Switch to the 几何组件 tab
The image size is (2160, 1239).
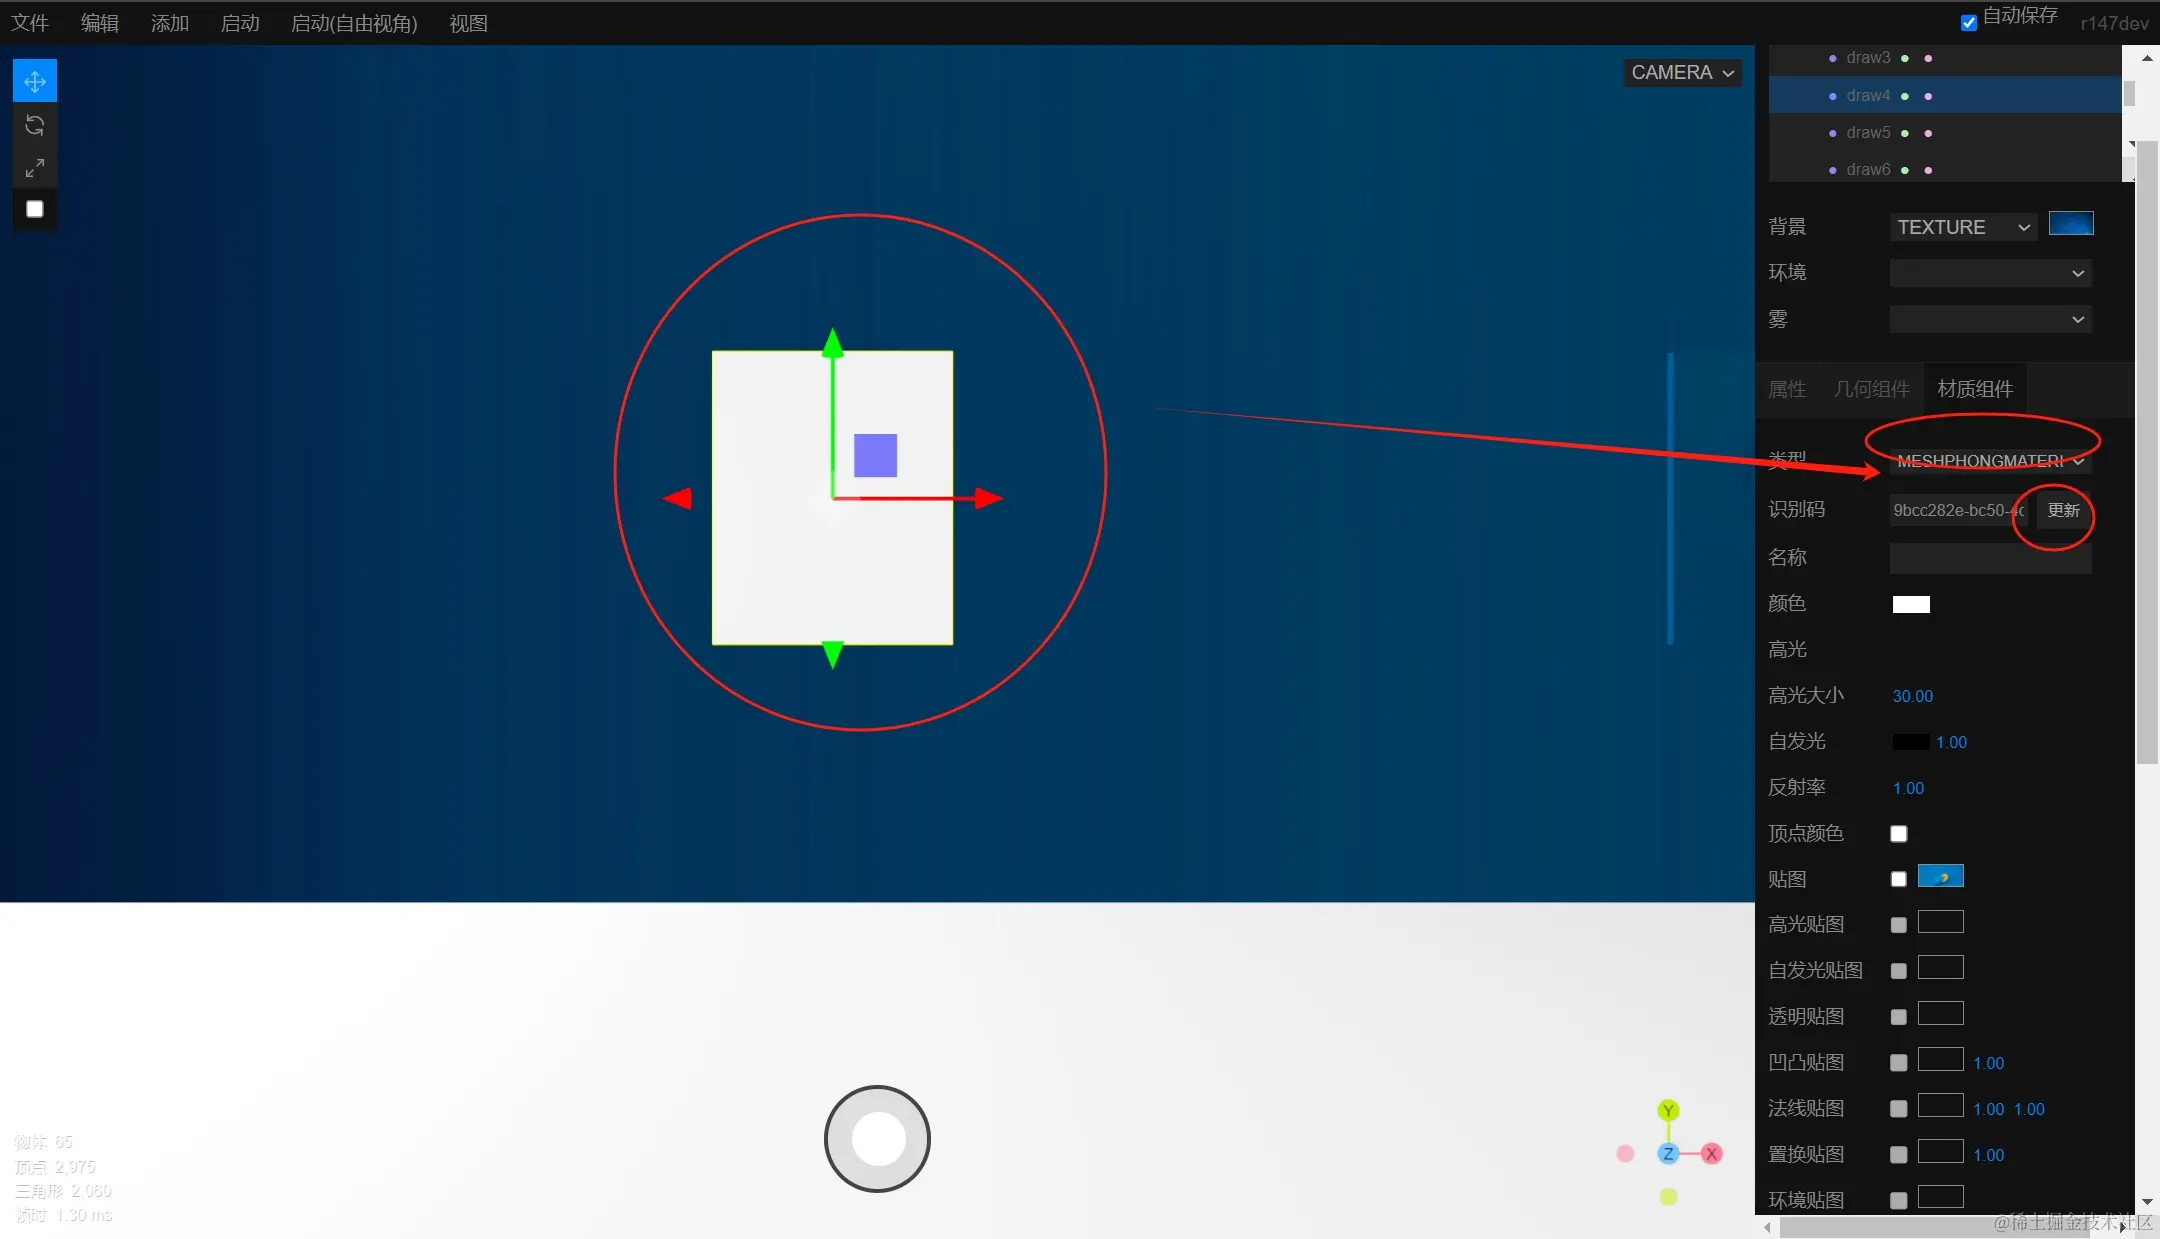[x=1871, y=389]
